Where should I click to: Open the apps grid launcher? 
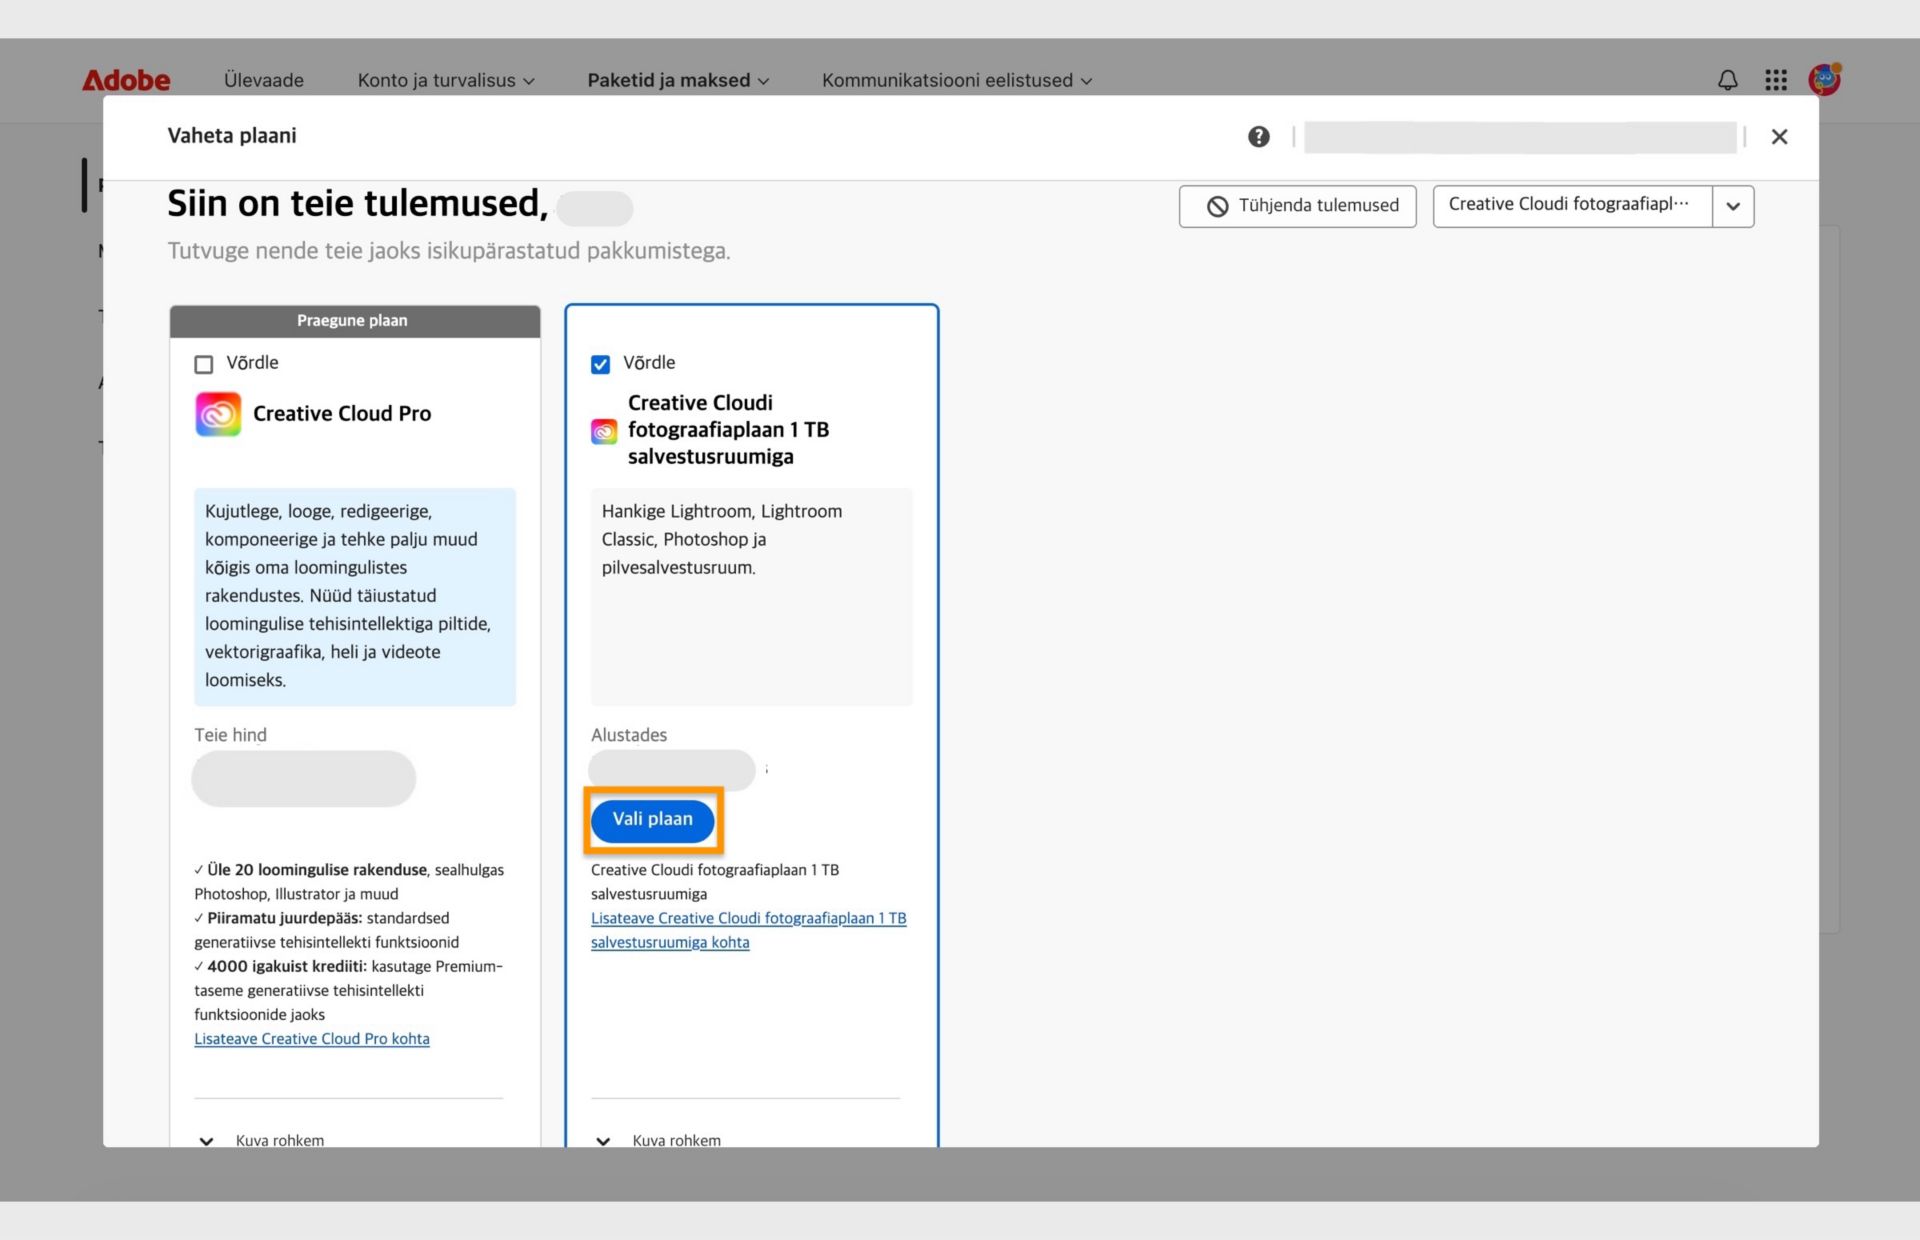tap(1775, 80)
